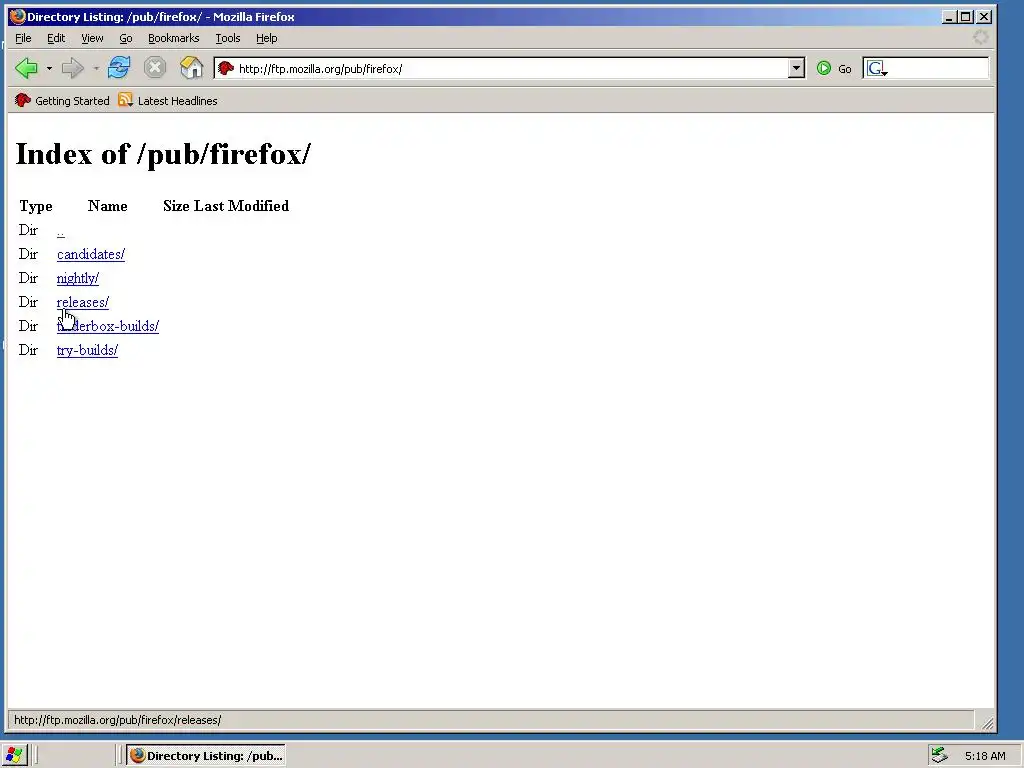Click the Forward arrow button

pos(72,68)
